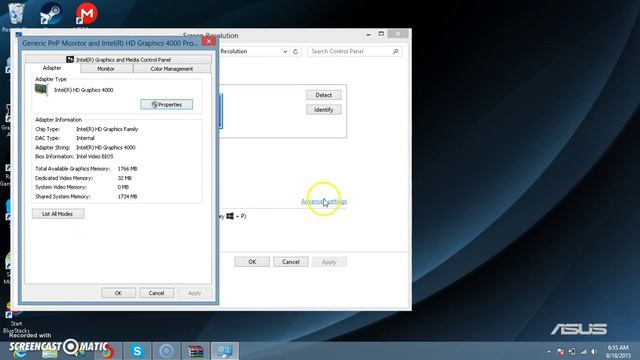640x360 pixels.
Task: Switch to the Intel(R) Graphics and Media Control Panel tab
Action: (x=118, y=60)
